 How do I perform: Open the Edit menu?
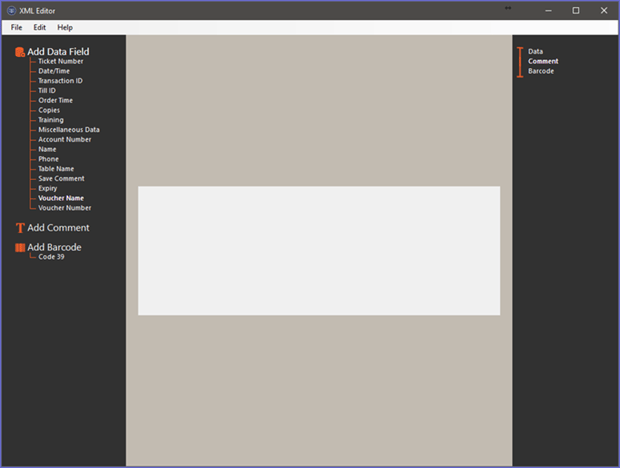(39, 27)
